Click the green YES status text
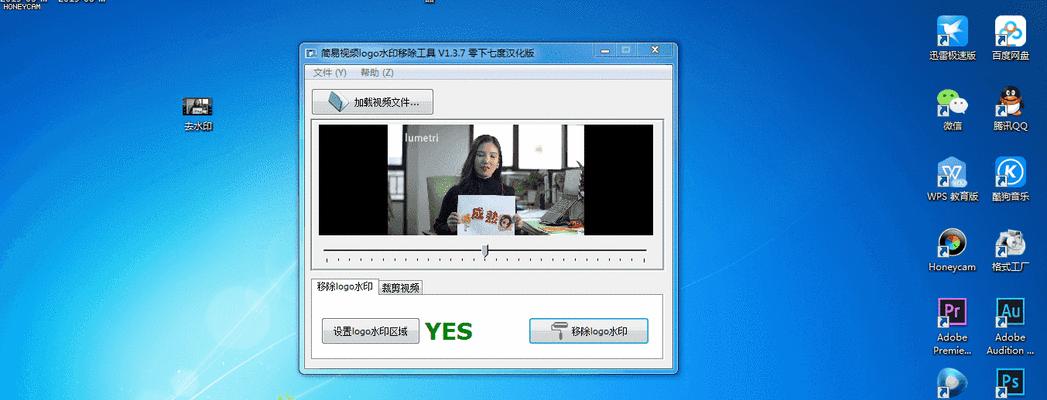 tap(449, 331)
